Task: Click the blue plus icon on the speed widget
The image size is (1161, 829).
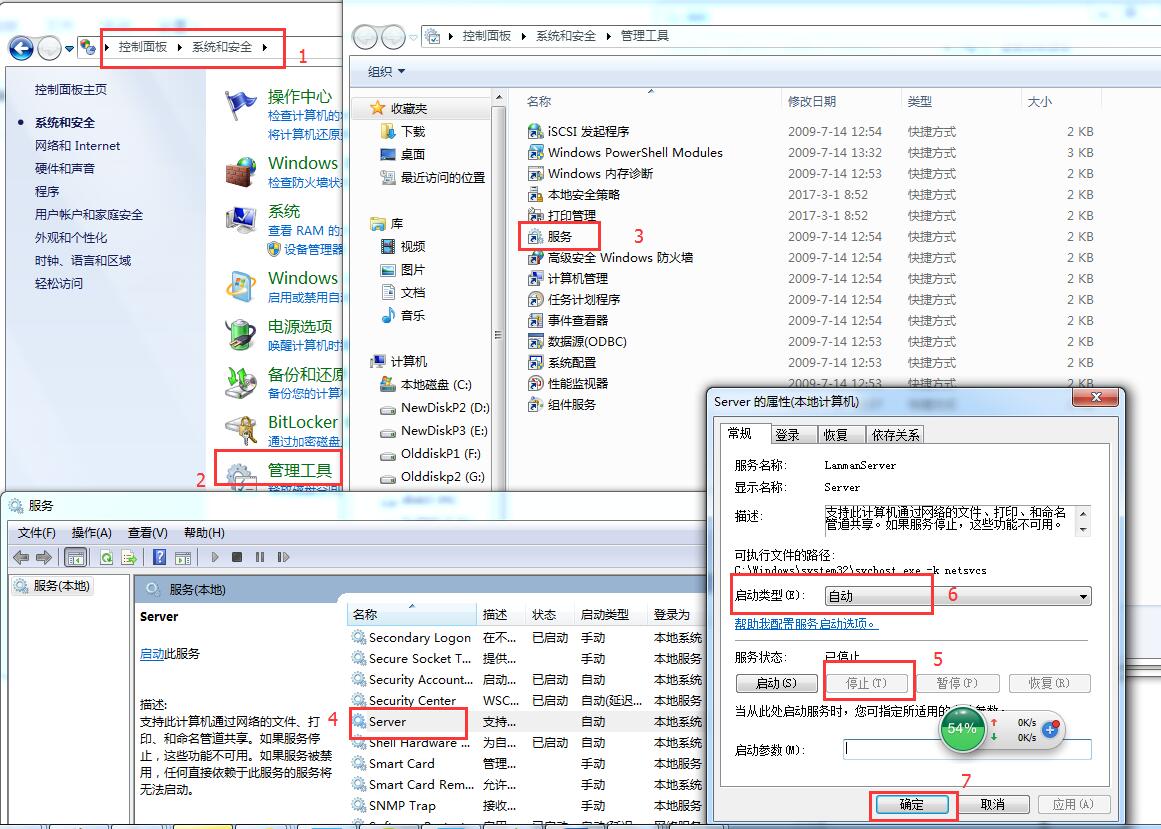Action: [x=1050, y=729]
